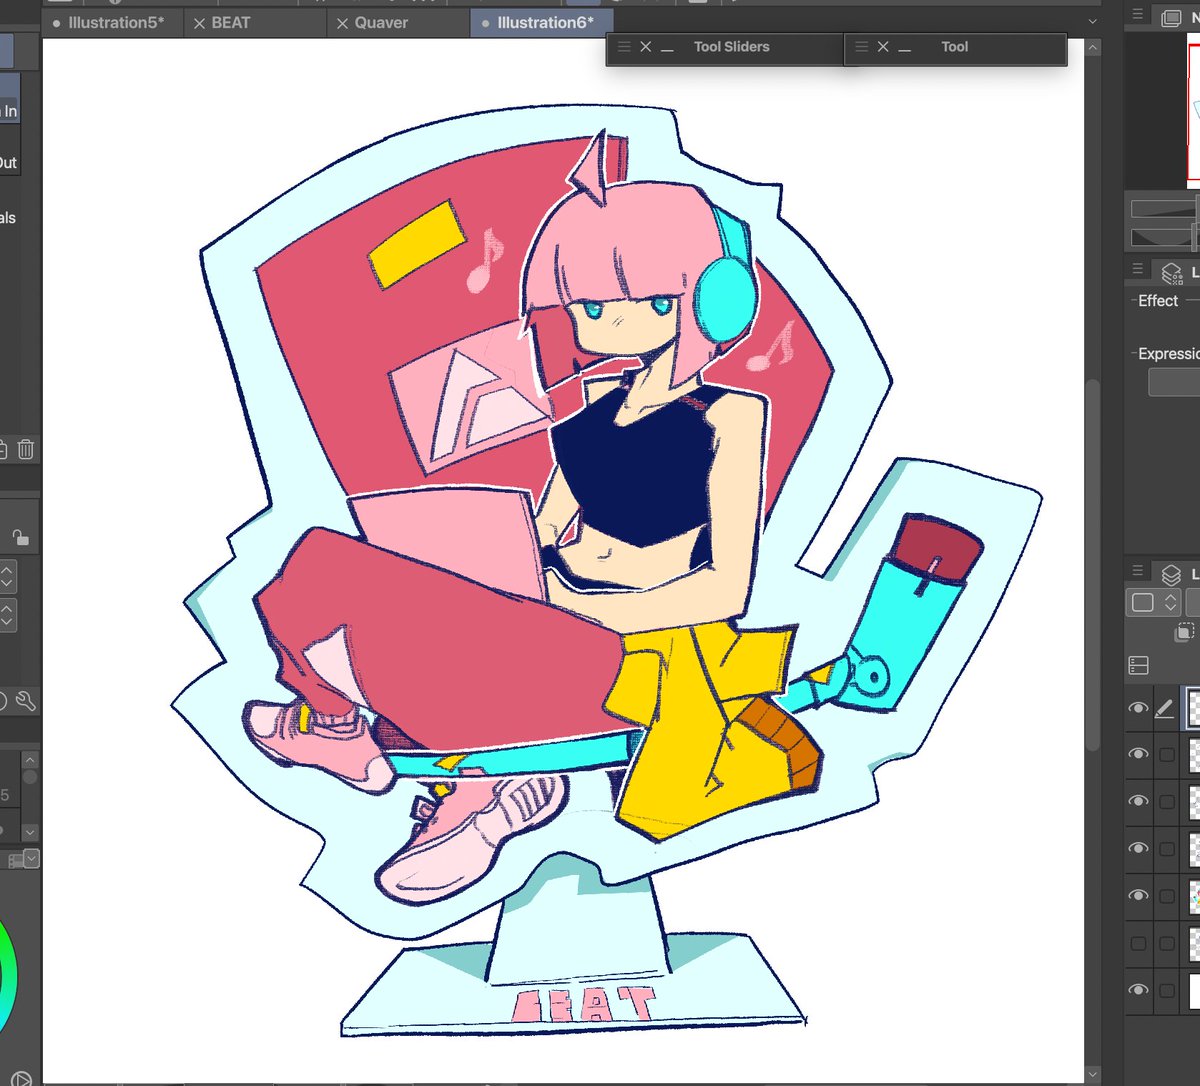This screenshot has height=1086, width=1200.
Task: Click the two-layer list icon above the layers
Action: (1138, 664)
